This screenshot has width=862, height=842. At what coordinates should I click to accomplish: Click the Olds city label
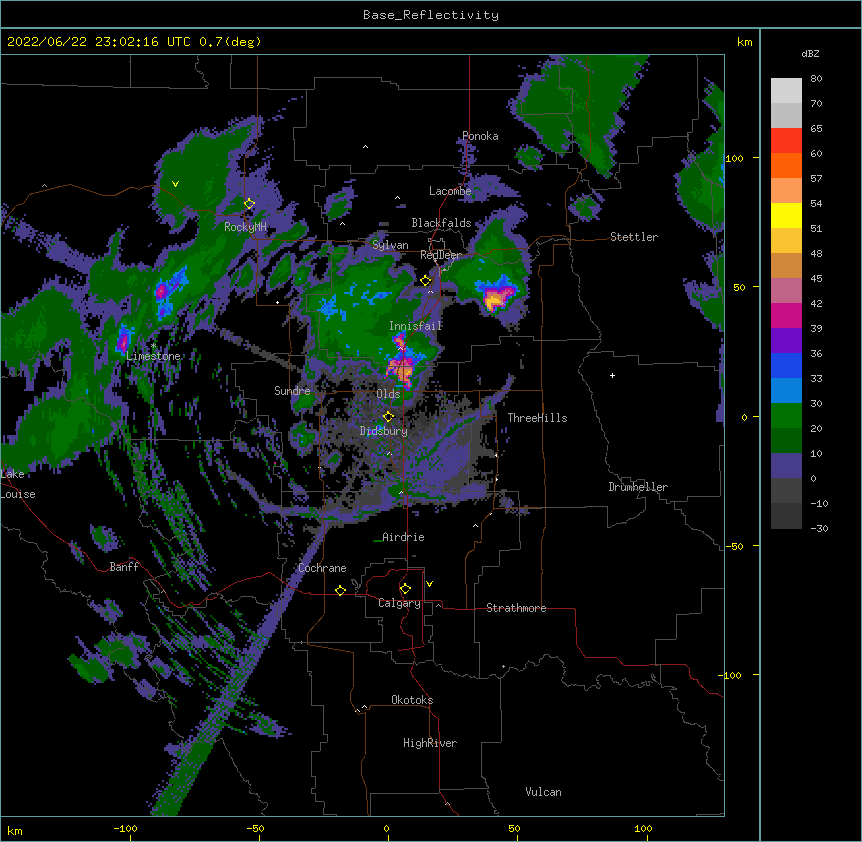388,394
